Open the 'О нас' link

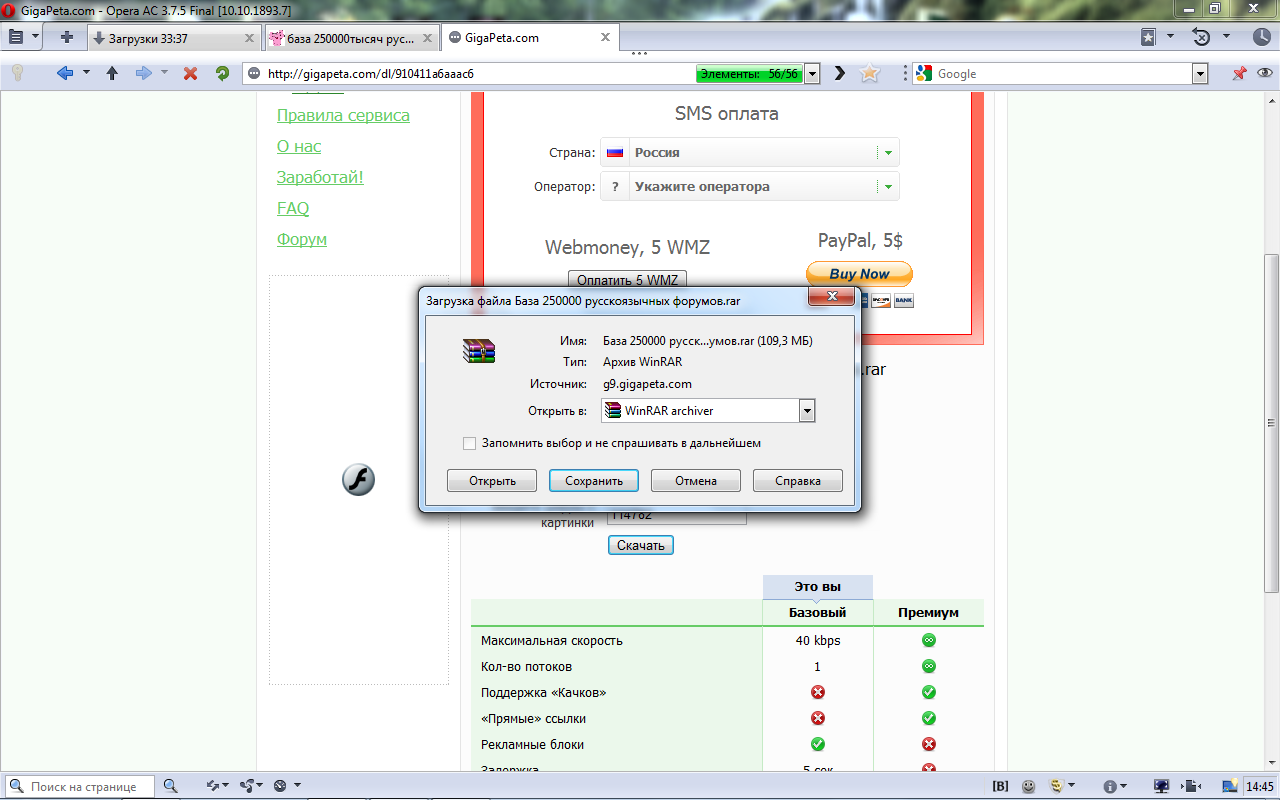tap(299, 146)
